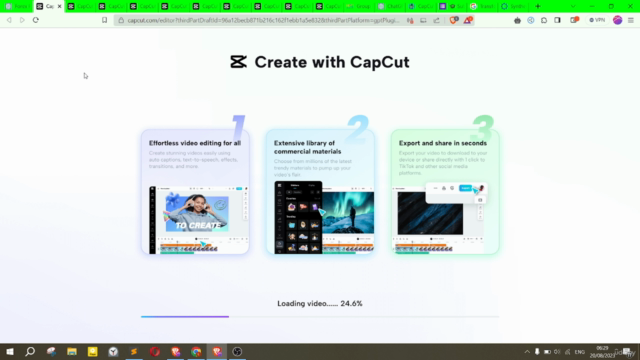Viewport: 640px width, 360px height.
Task: Open a new tab with the plus button
Action: pyautogui.click(x=538, y=6)
